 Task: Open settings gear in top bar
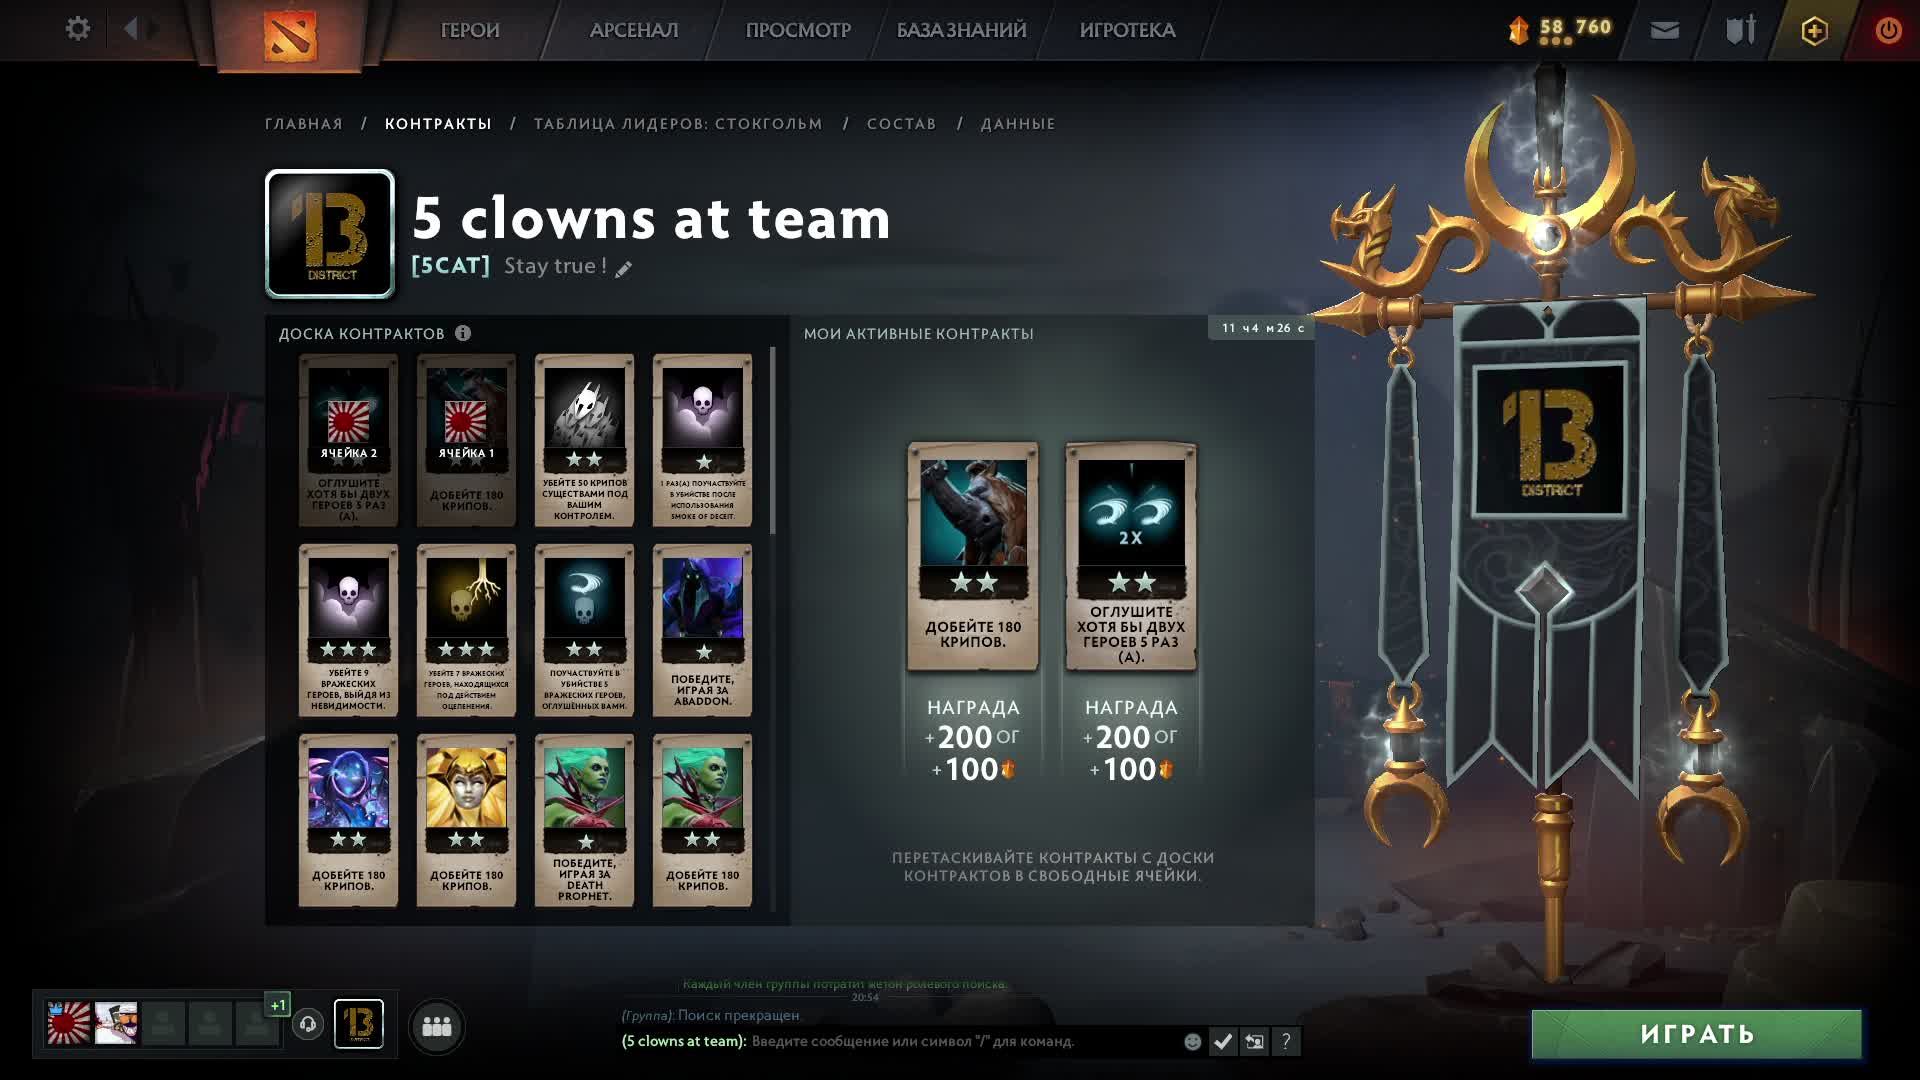[77, 29]
